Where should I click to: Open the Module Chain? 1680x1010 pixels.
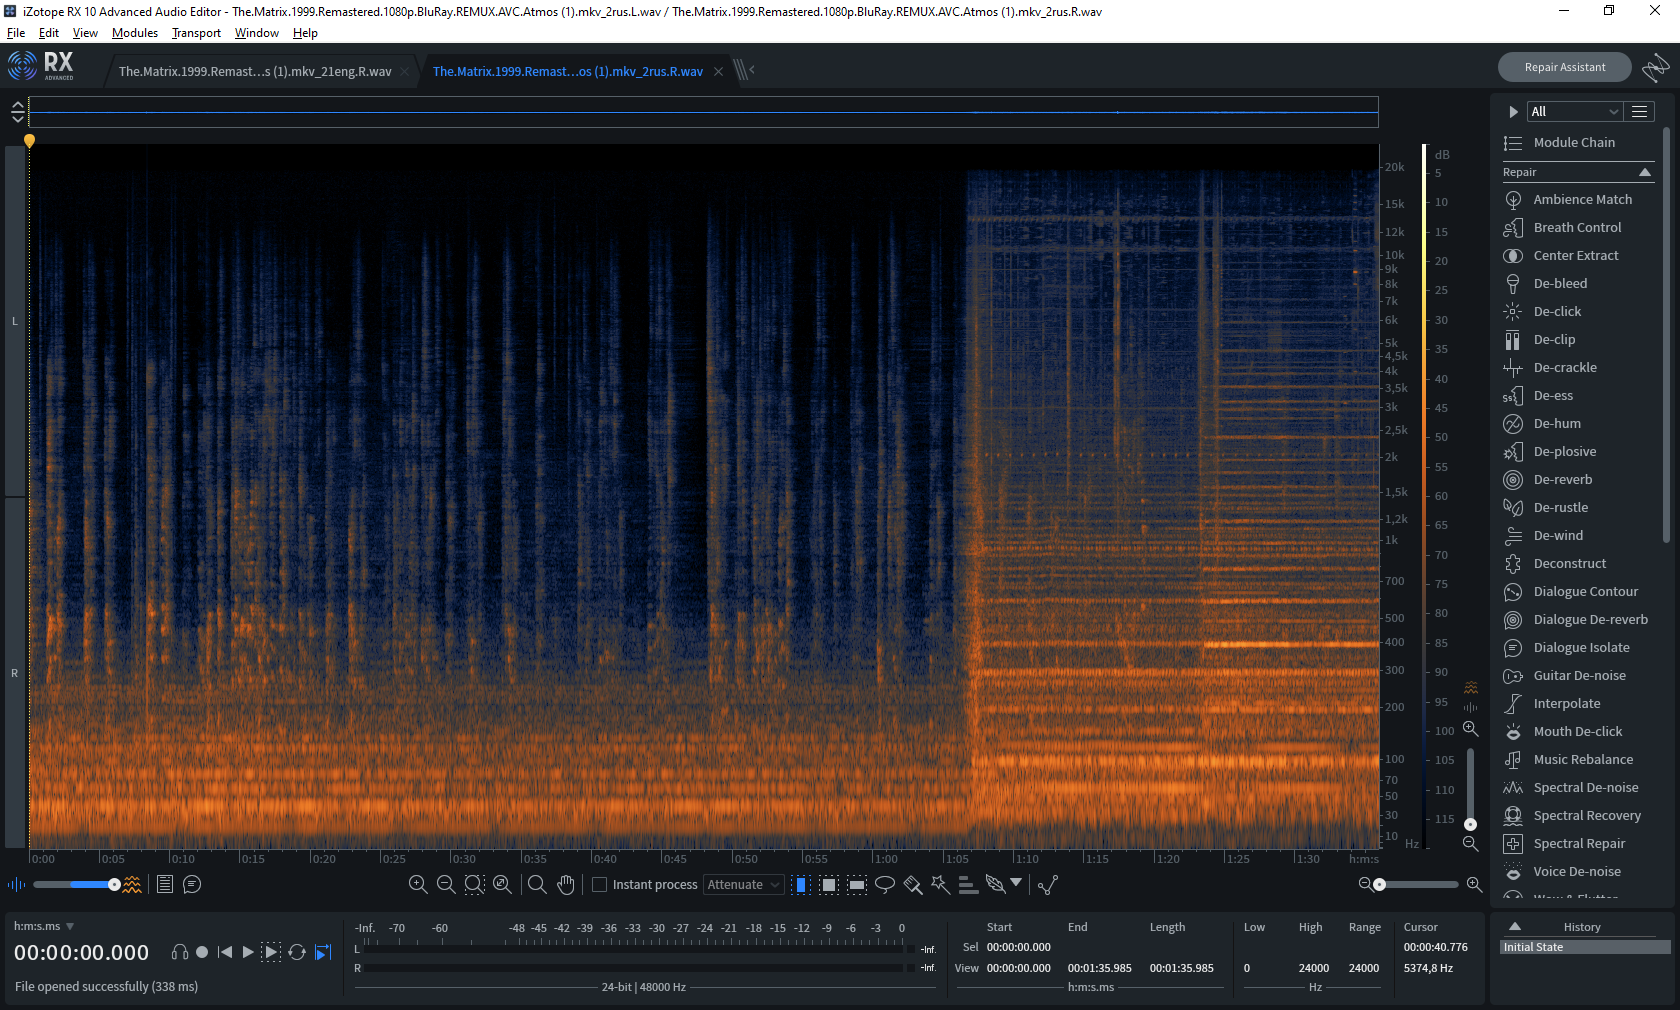coord(1574,143)
